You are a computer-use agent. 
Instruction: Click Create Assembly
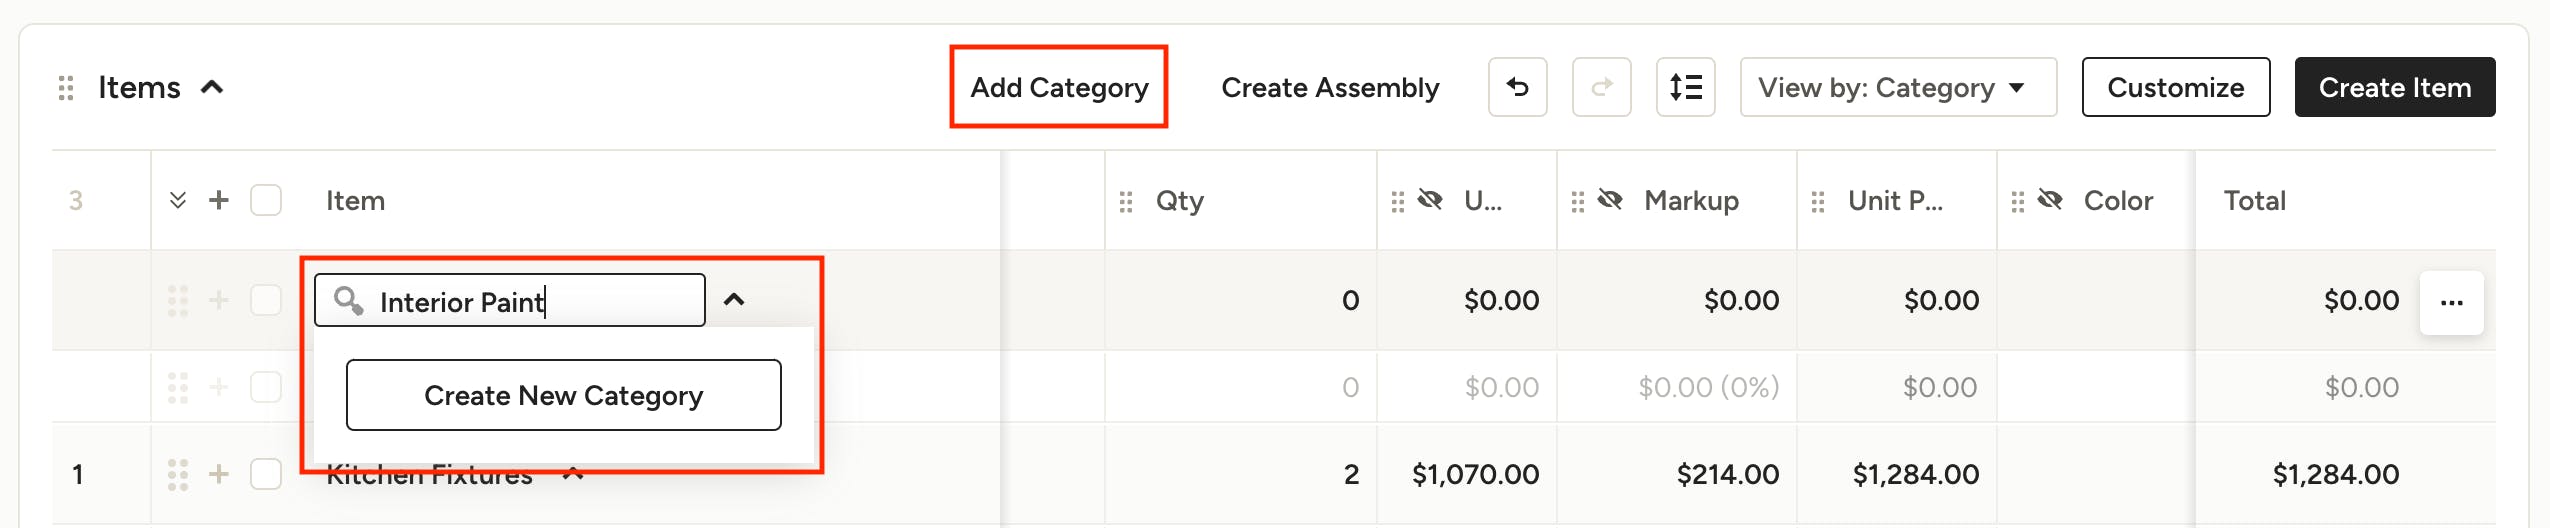[x=1330, y=87]
